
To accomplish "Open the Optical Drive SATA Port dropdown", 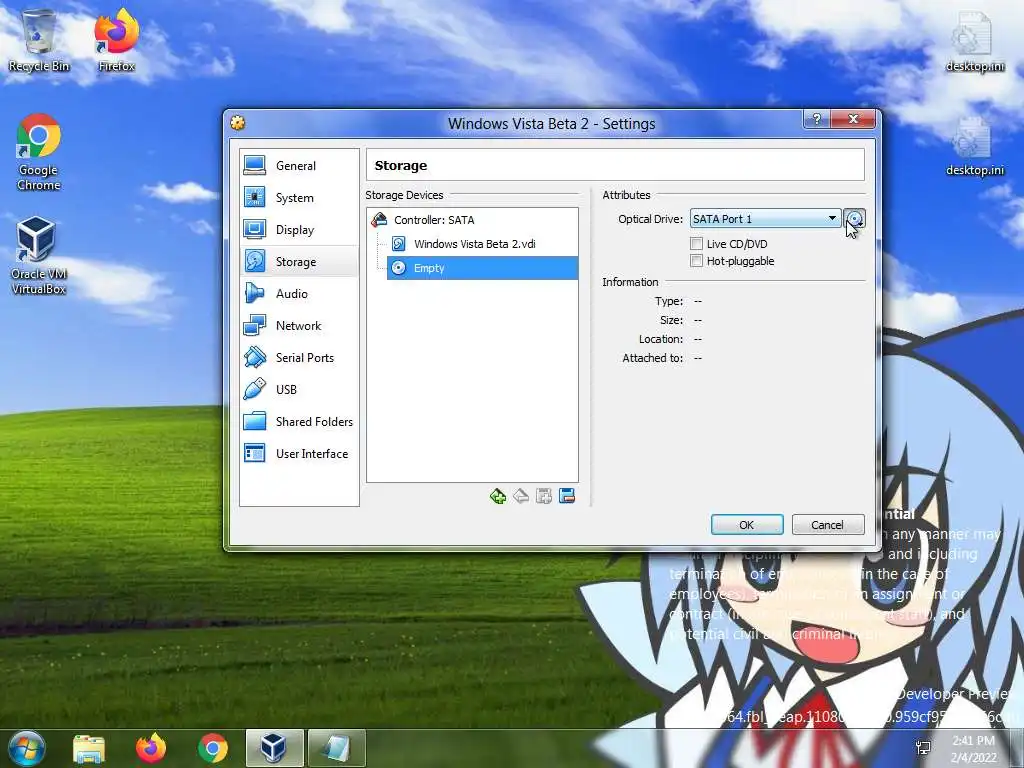I will [765, 219].
